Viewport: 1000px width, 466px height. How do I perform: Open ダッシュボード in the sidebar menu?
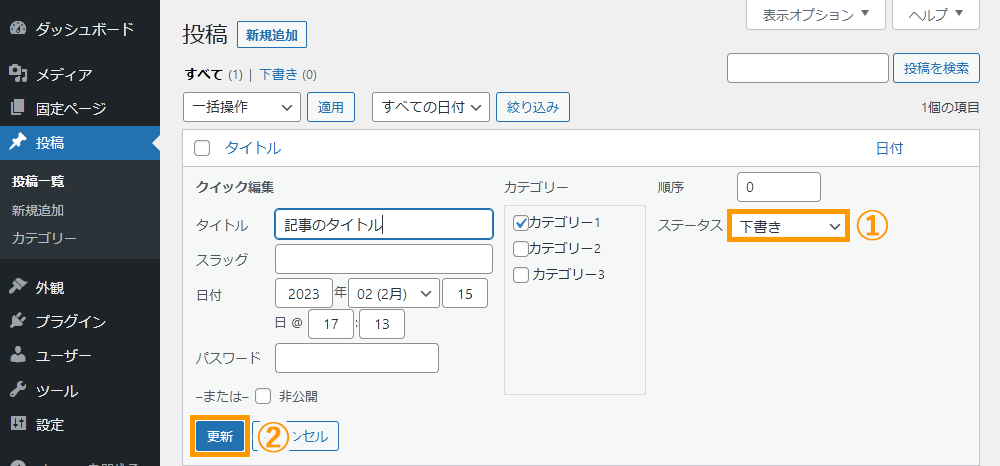(x=85, y=29)
